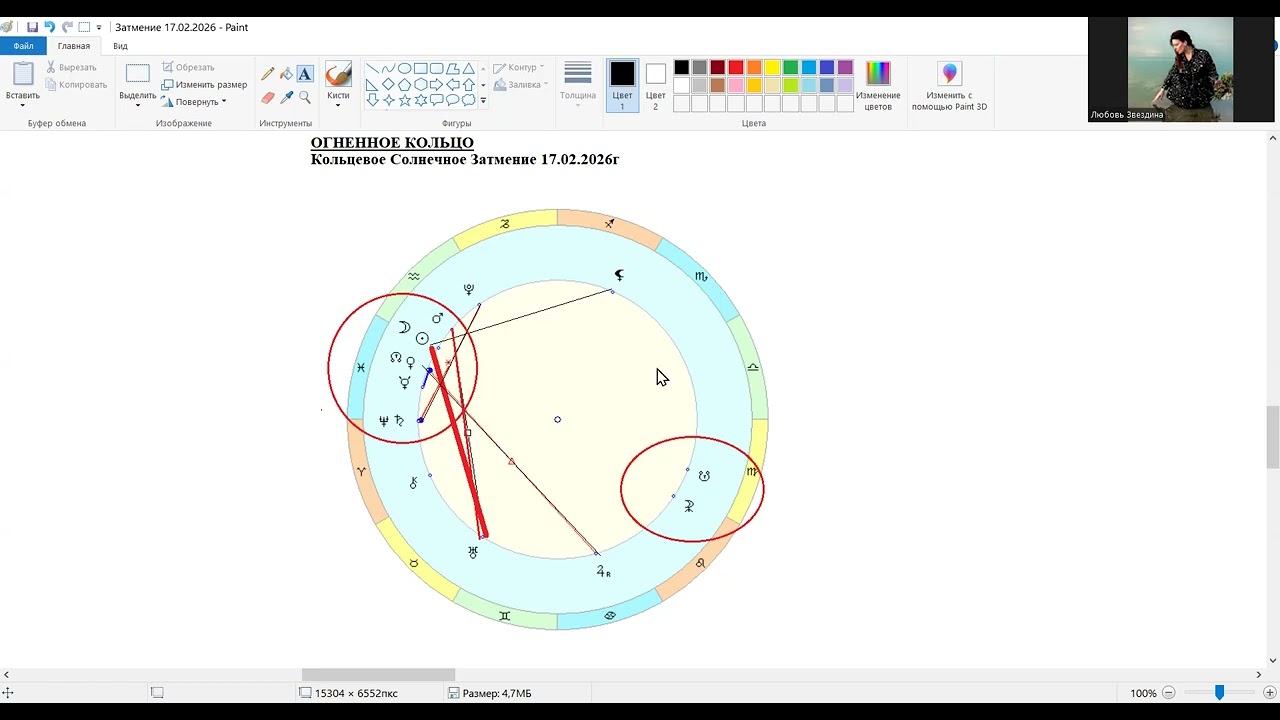Choose the five-point star shape
Screen dimensions: 1280x720
coord(404,100)
